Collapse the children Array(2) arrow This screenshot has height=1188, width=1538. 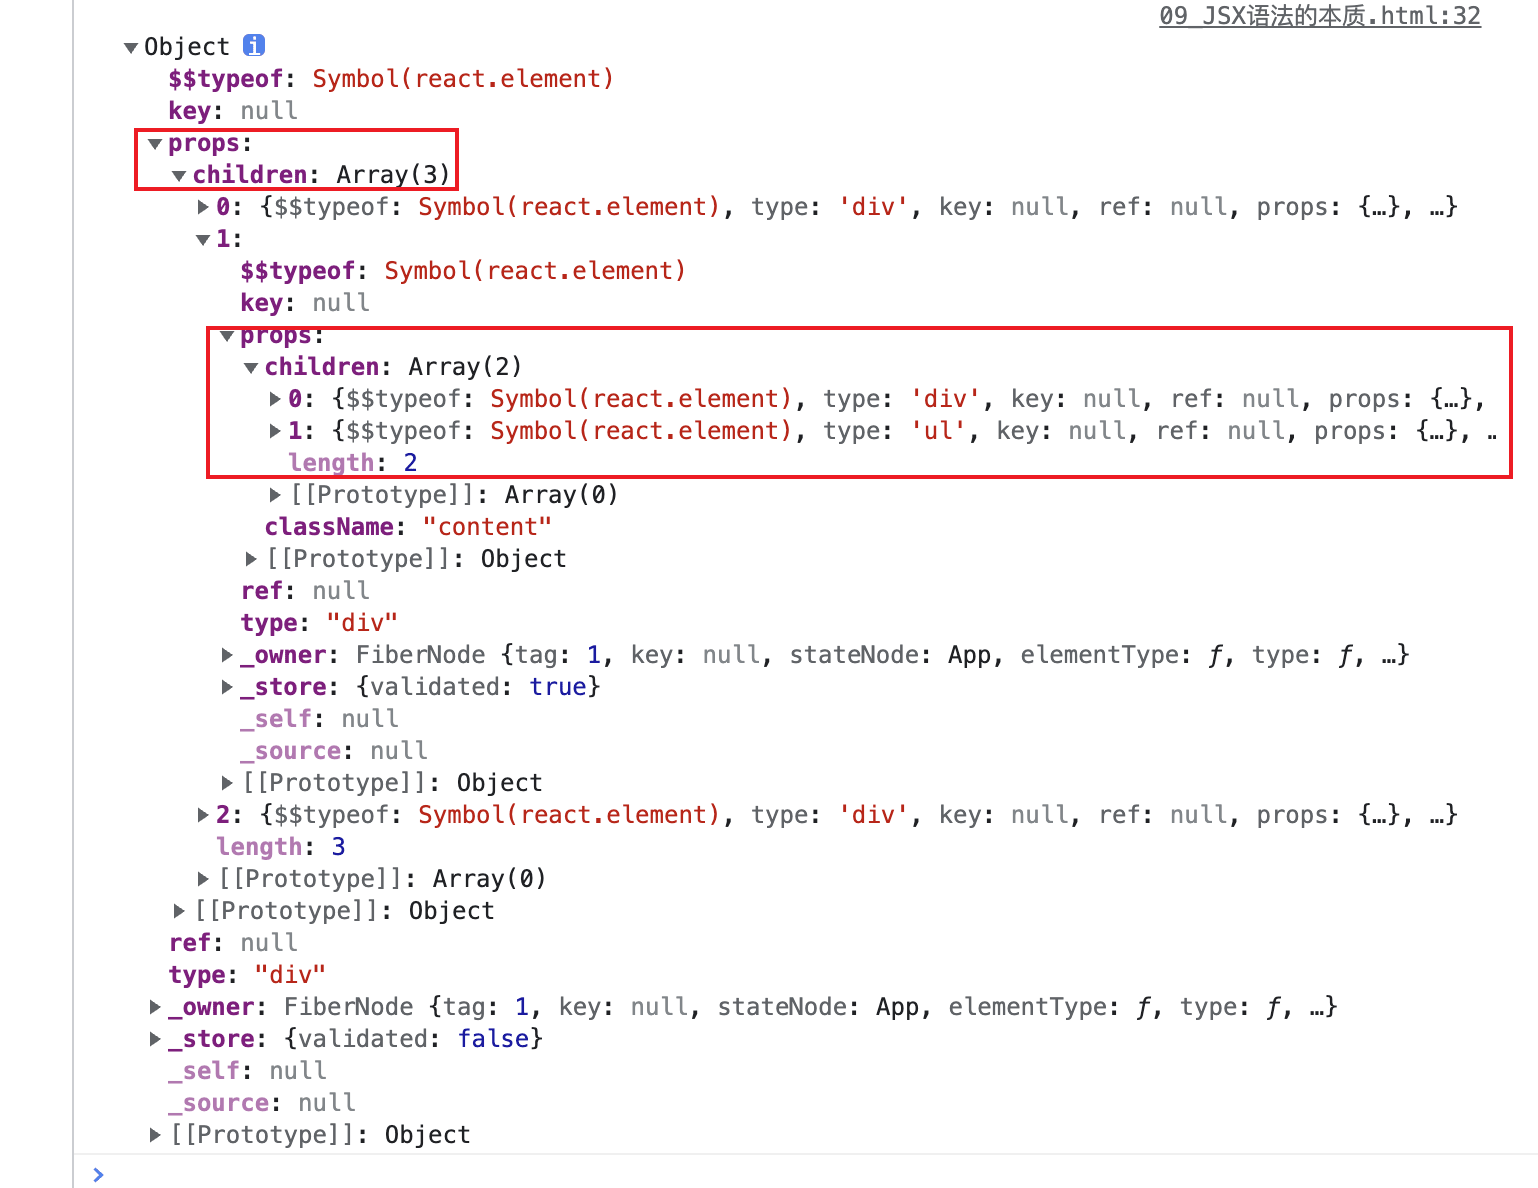(x=251, y=368)
